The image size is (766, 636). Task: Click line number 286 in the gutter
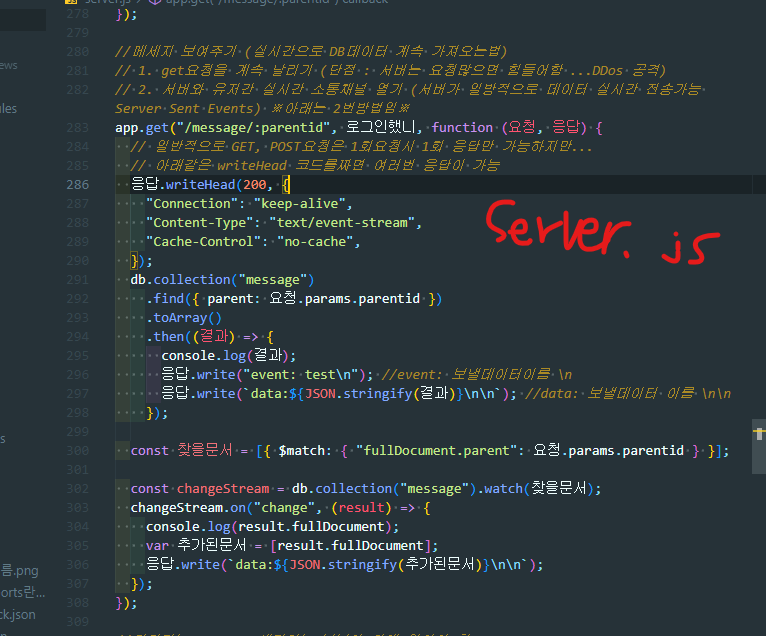coord(78,185)
